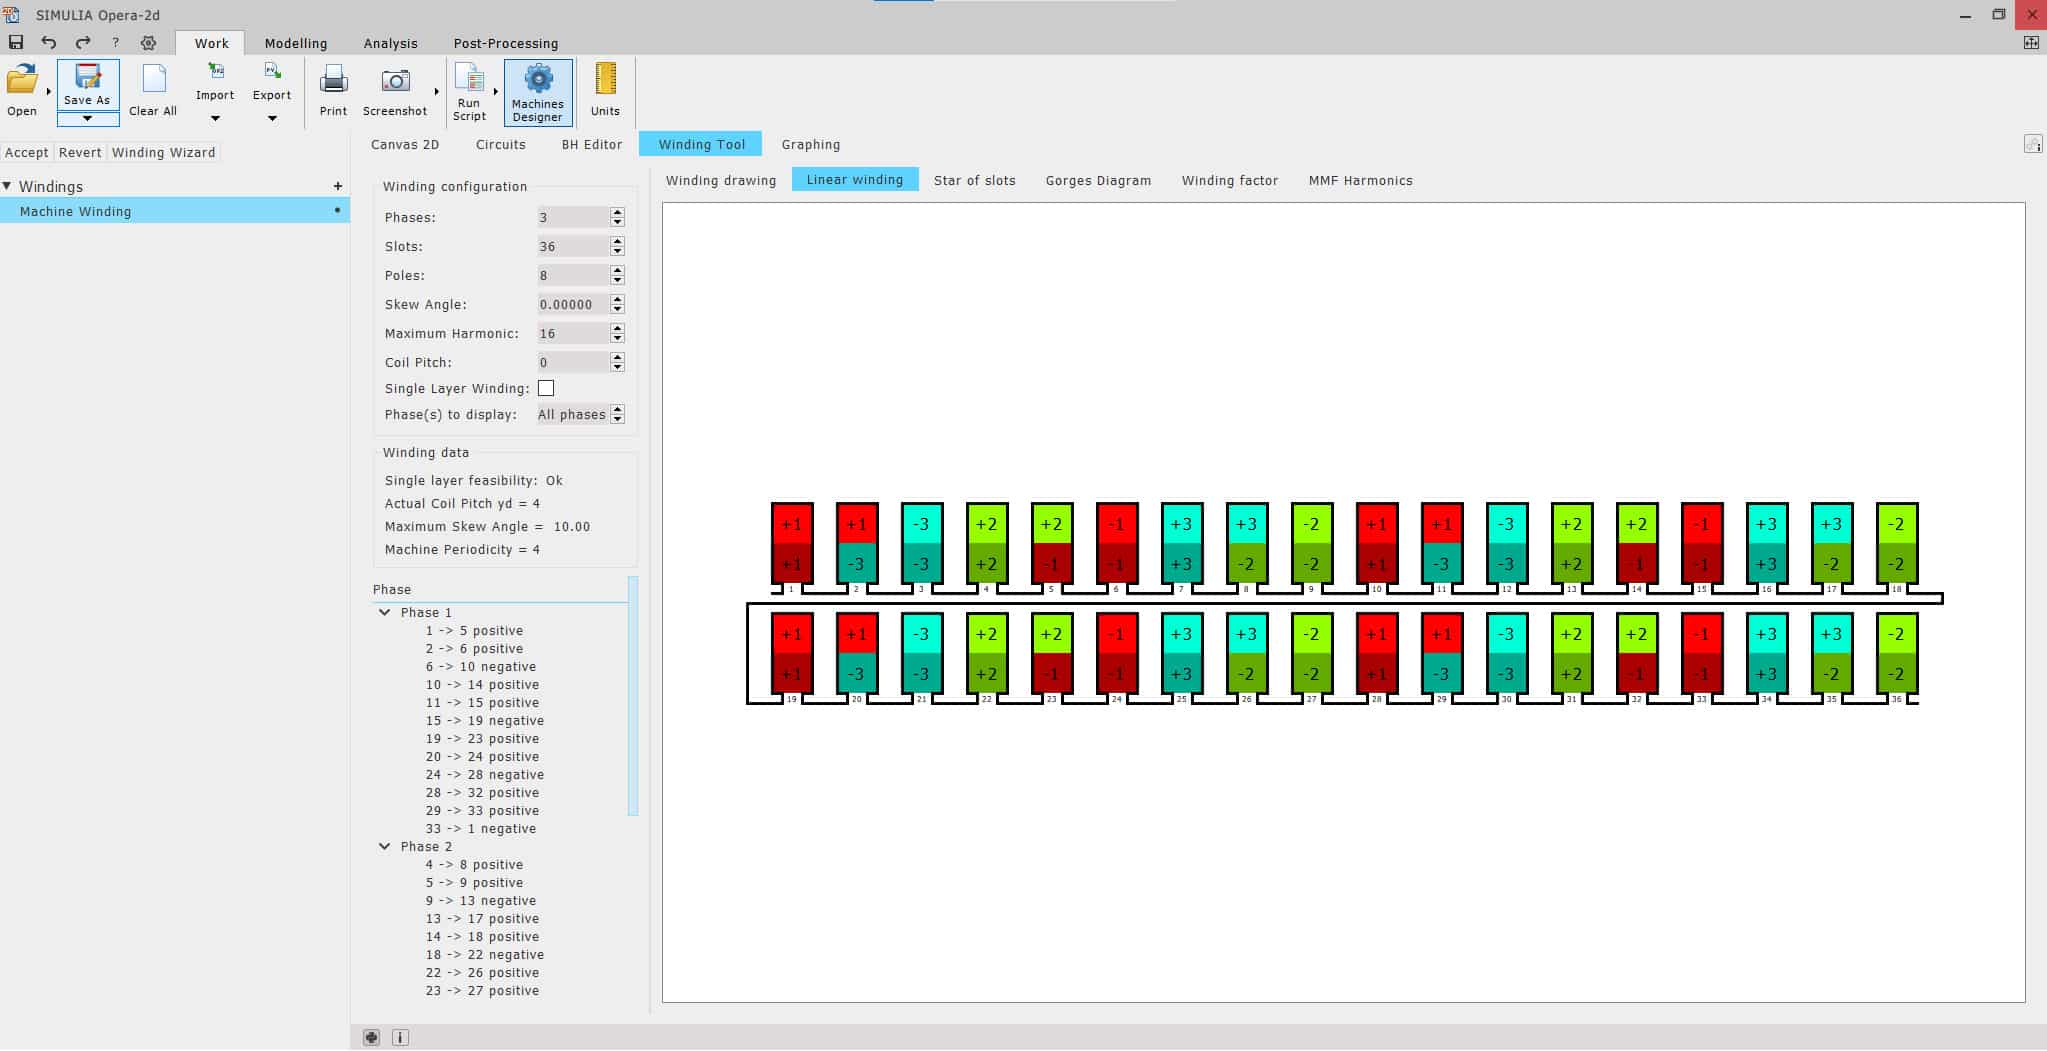
Task: Click the Poles stepper arrows
Action: (618, 275)
